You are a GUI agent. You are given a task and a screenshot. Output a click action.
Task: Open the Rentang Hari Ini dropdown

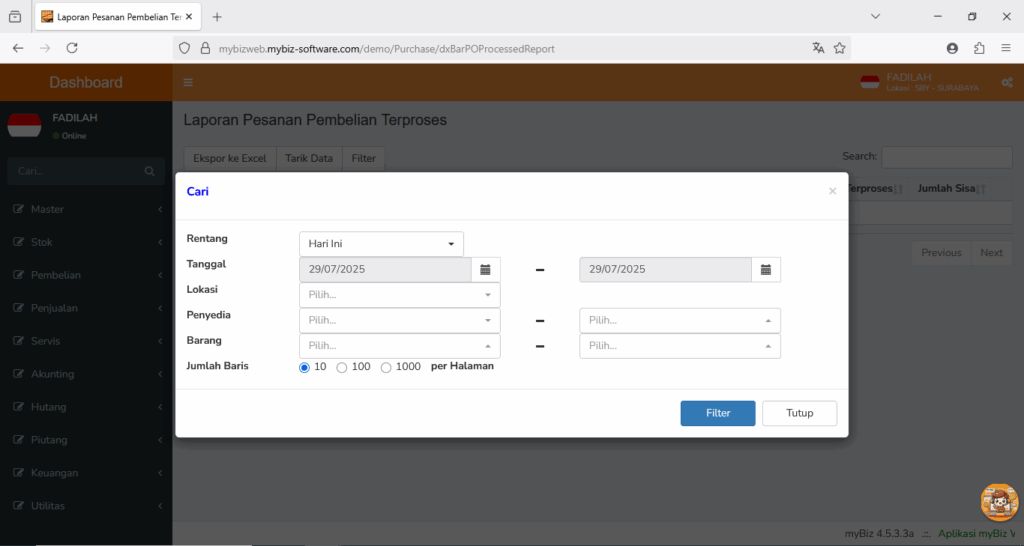pyautogui.click(x=381, y=244)
